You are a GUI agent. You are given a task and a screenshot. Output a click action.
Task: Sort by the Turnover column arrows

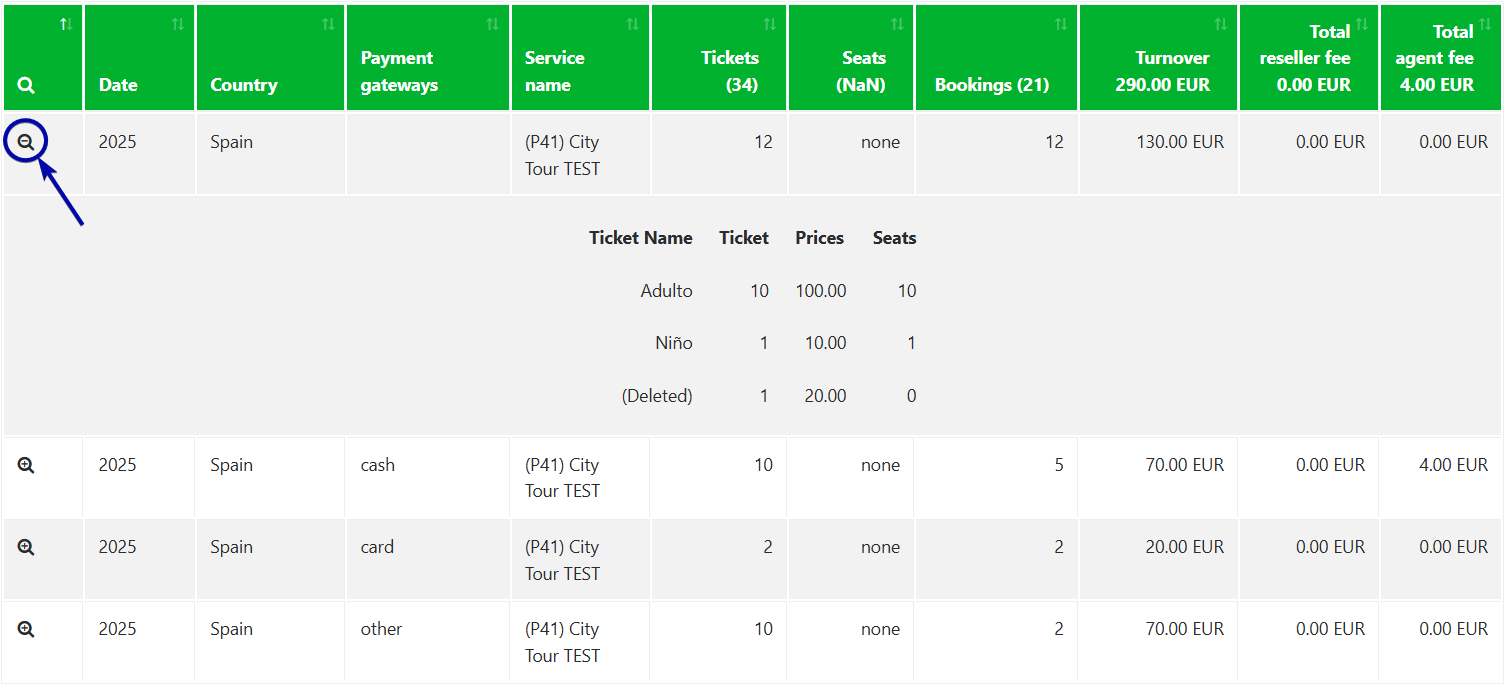[x=1221, y=24]
